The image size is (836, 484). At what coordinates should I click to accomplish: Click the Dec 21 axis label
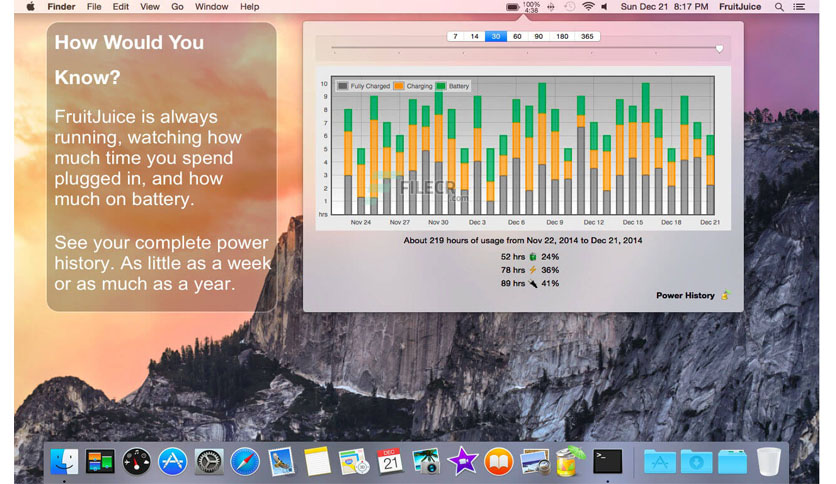click(710, 222)
